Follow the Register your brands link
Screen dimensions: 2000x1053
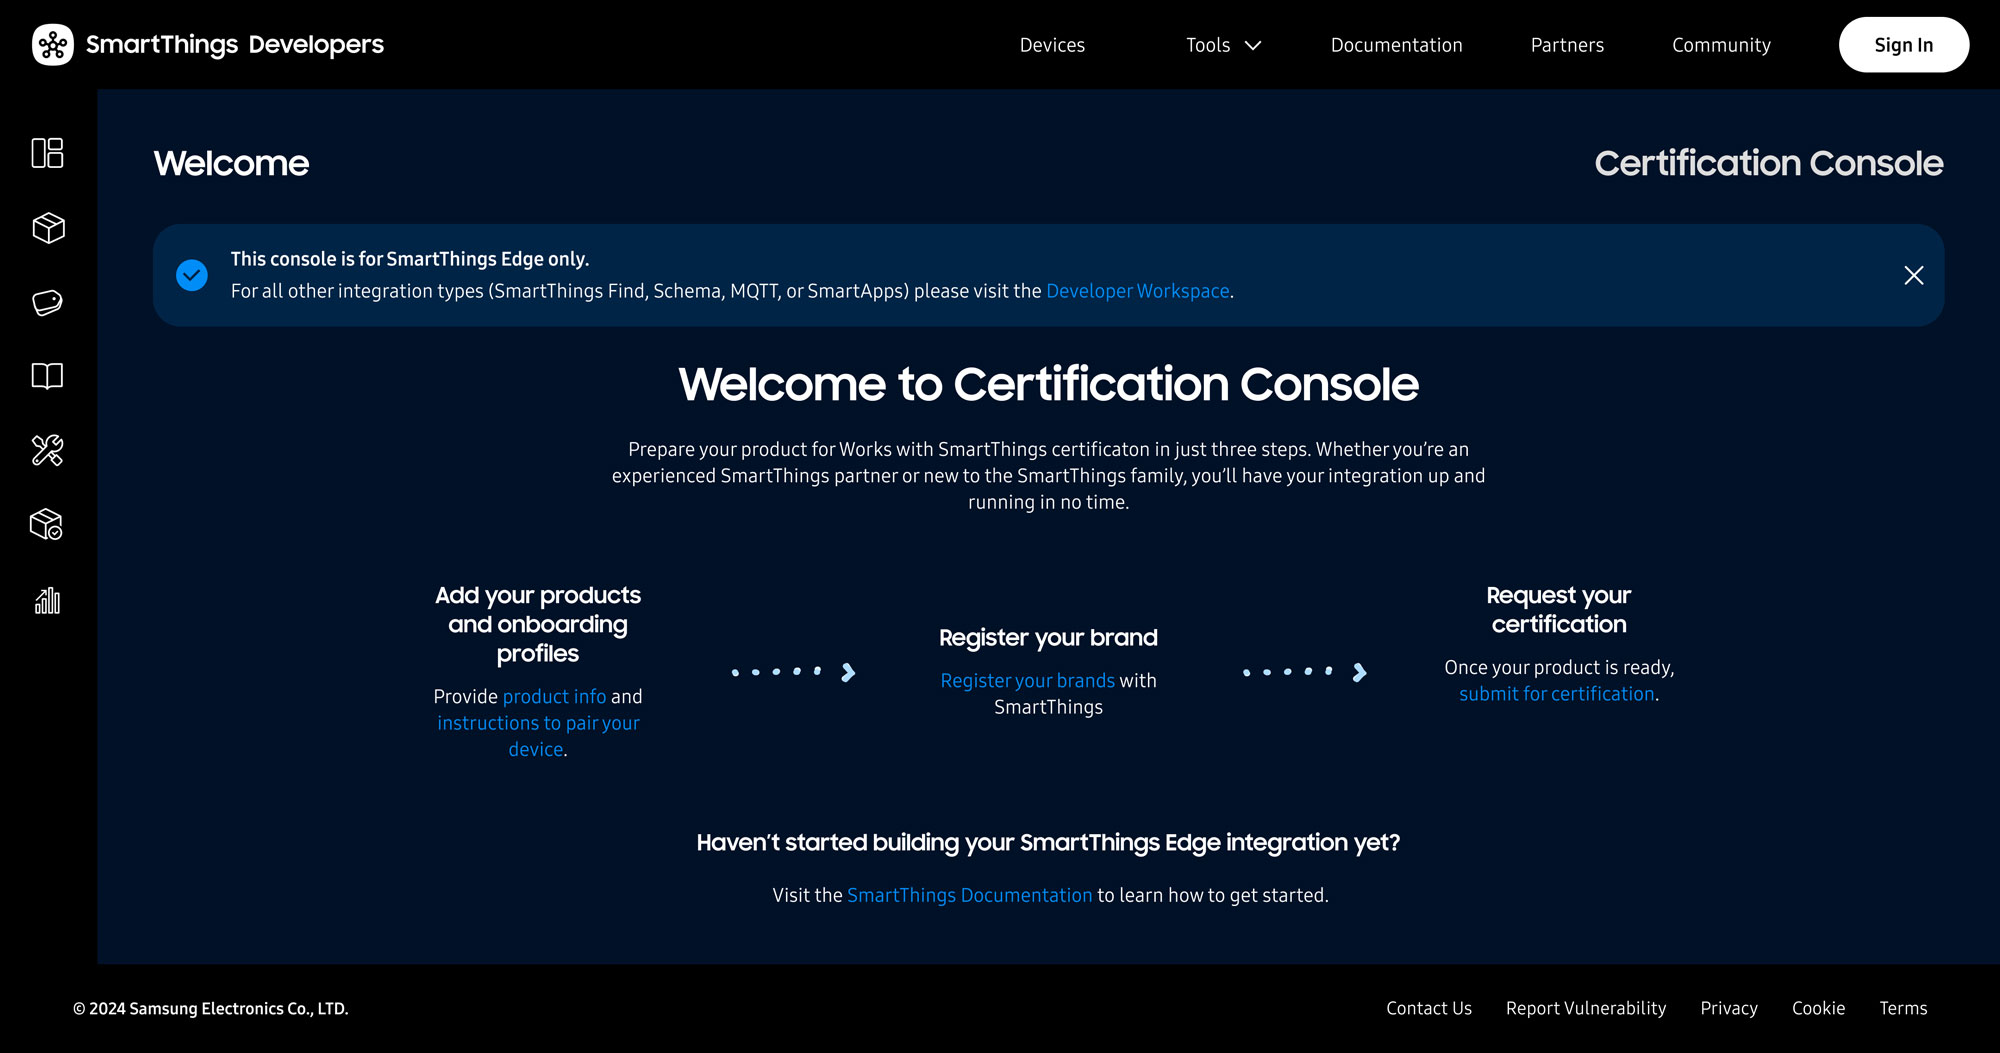(1027, 680)
